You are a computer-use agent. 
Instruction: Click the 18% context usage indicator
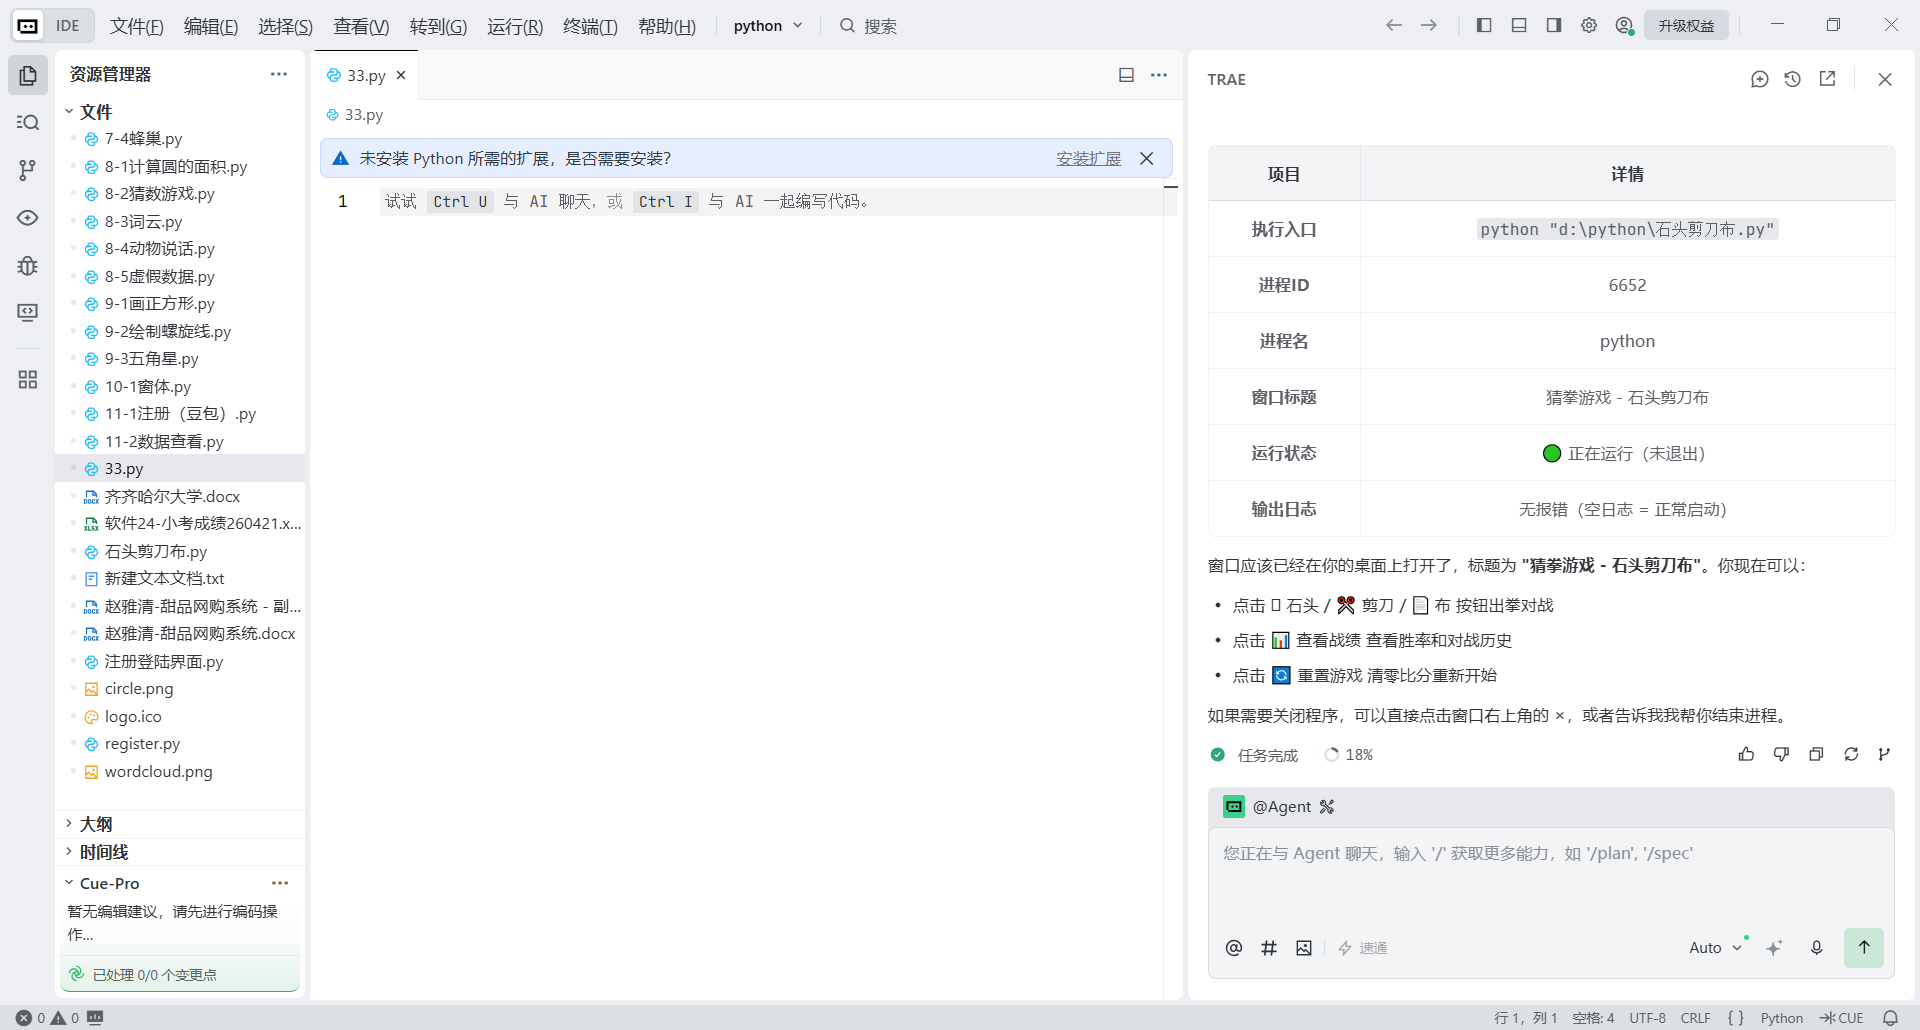[x=1348, y=755]
